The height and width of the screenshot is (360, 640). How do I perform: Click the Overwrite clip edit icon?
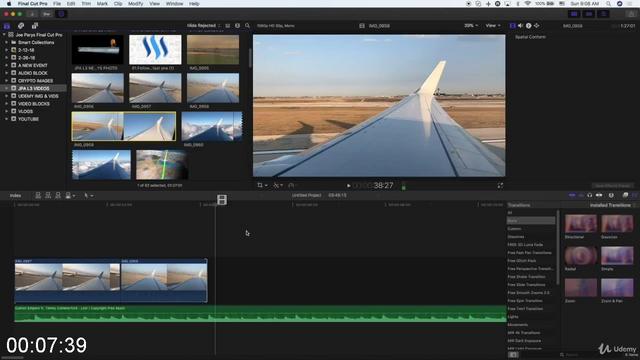pyautogui.click(x=68, y=196)
